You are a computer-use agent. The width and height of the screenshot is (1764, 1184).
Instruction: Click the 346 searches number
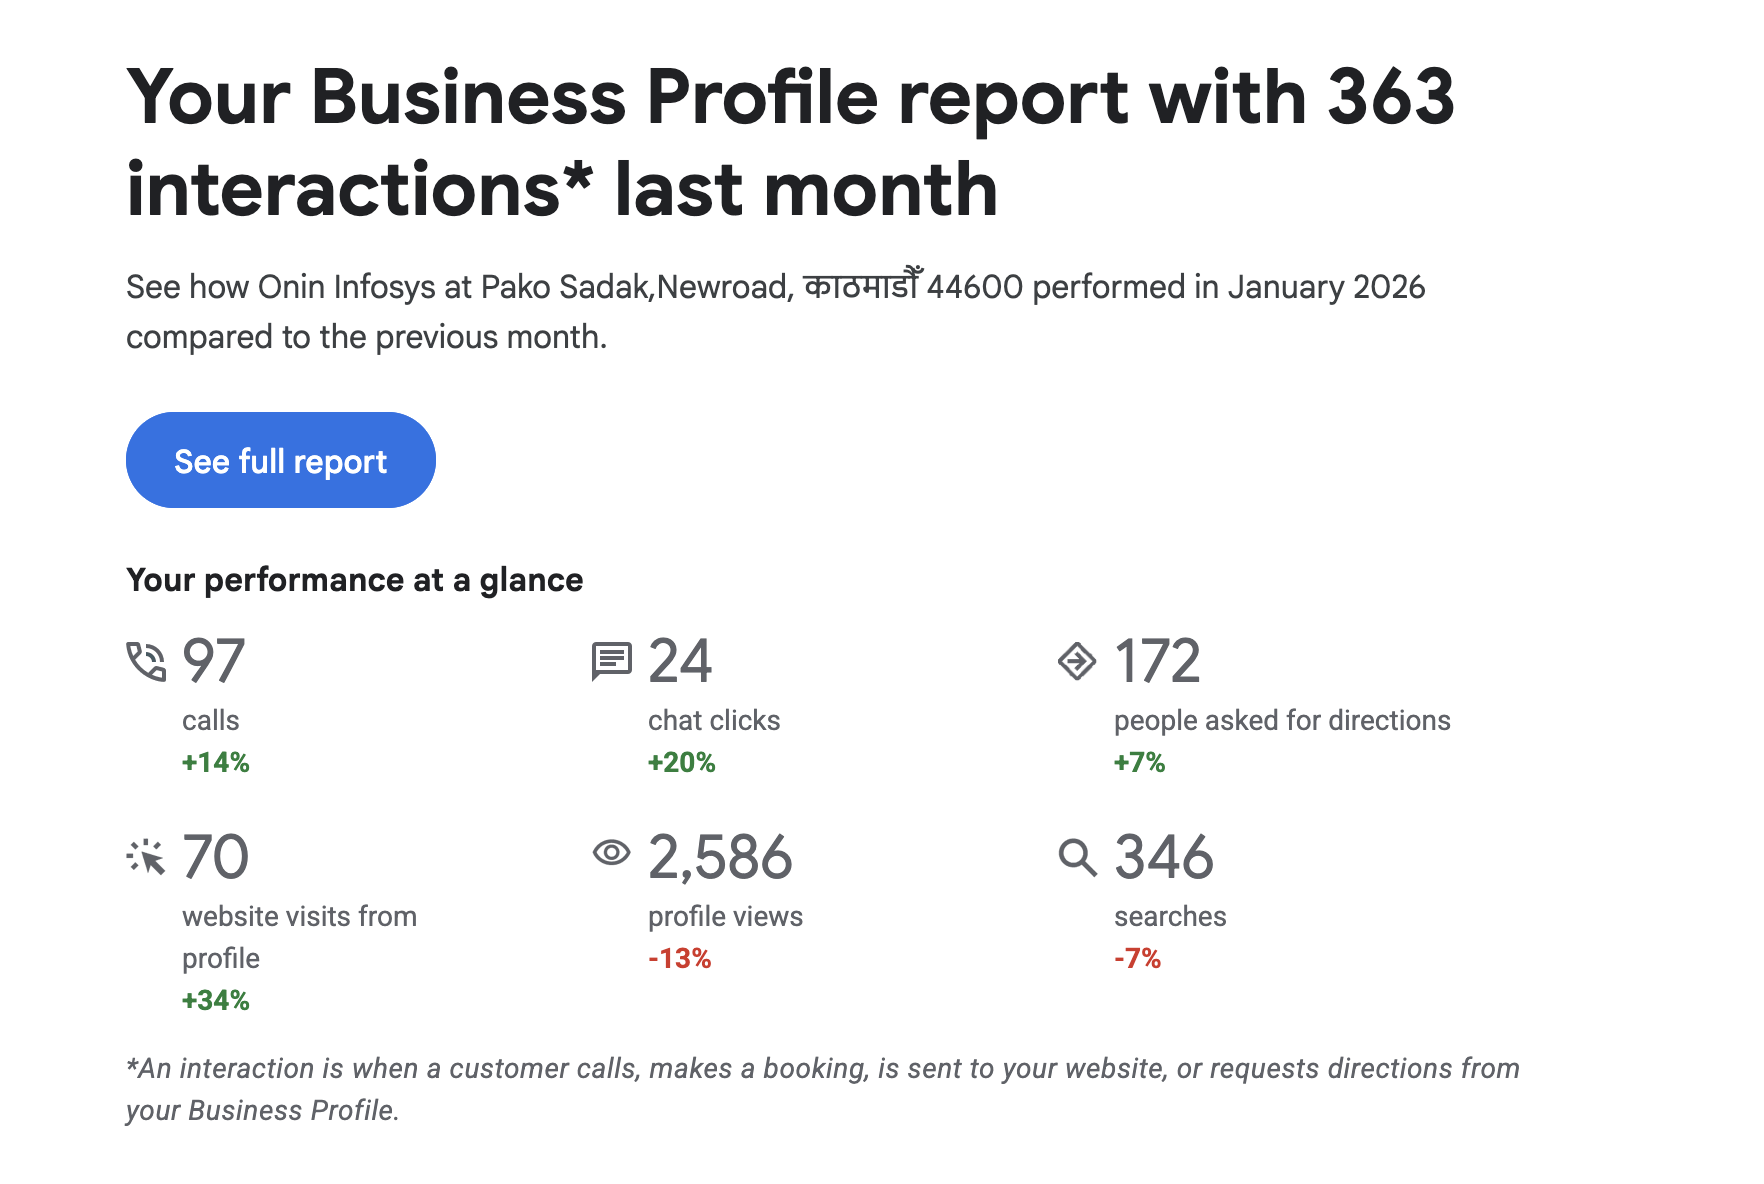(x=1164, y=857)
